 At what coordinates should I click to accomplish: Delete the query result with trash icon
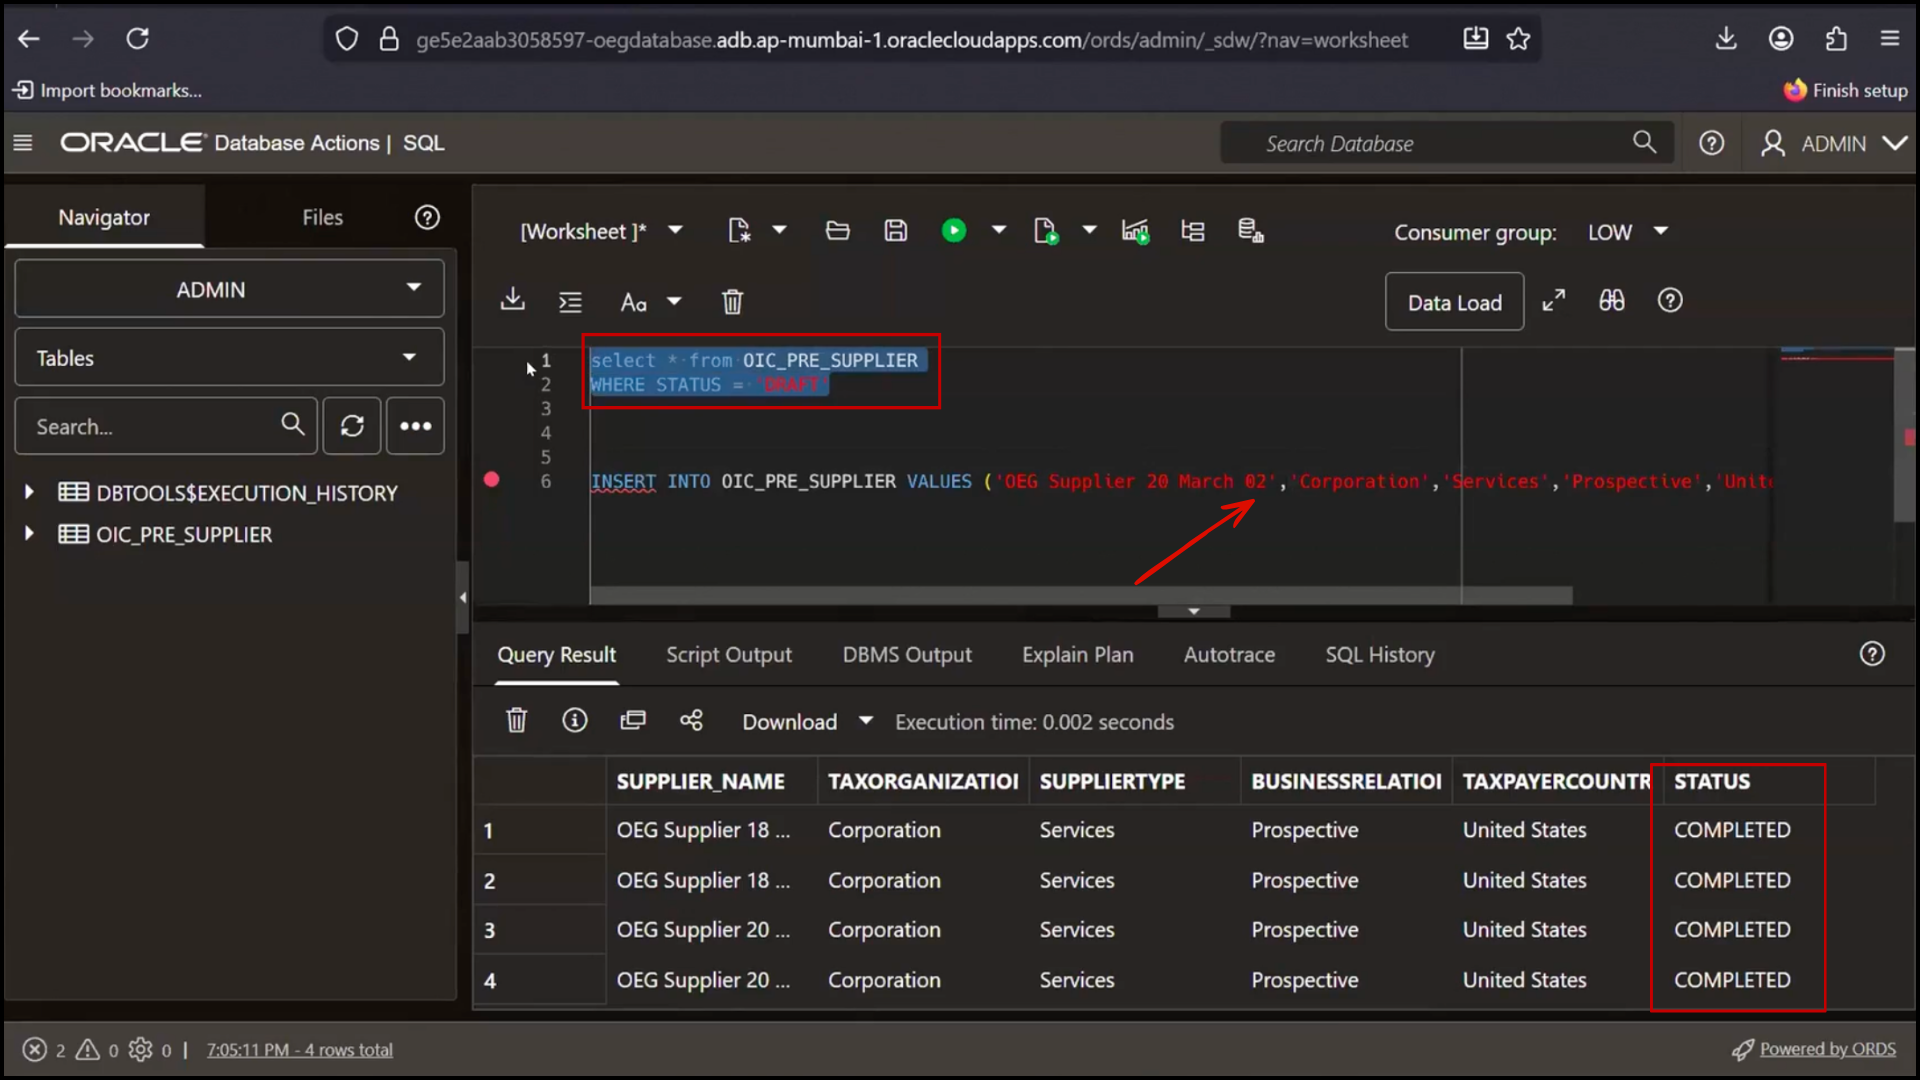point(516,721)
